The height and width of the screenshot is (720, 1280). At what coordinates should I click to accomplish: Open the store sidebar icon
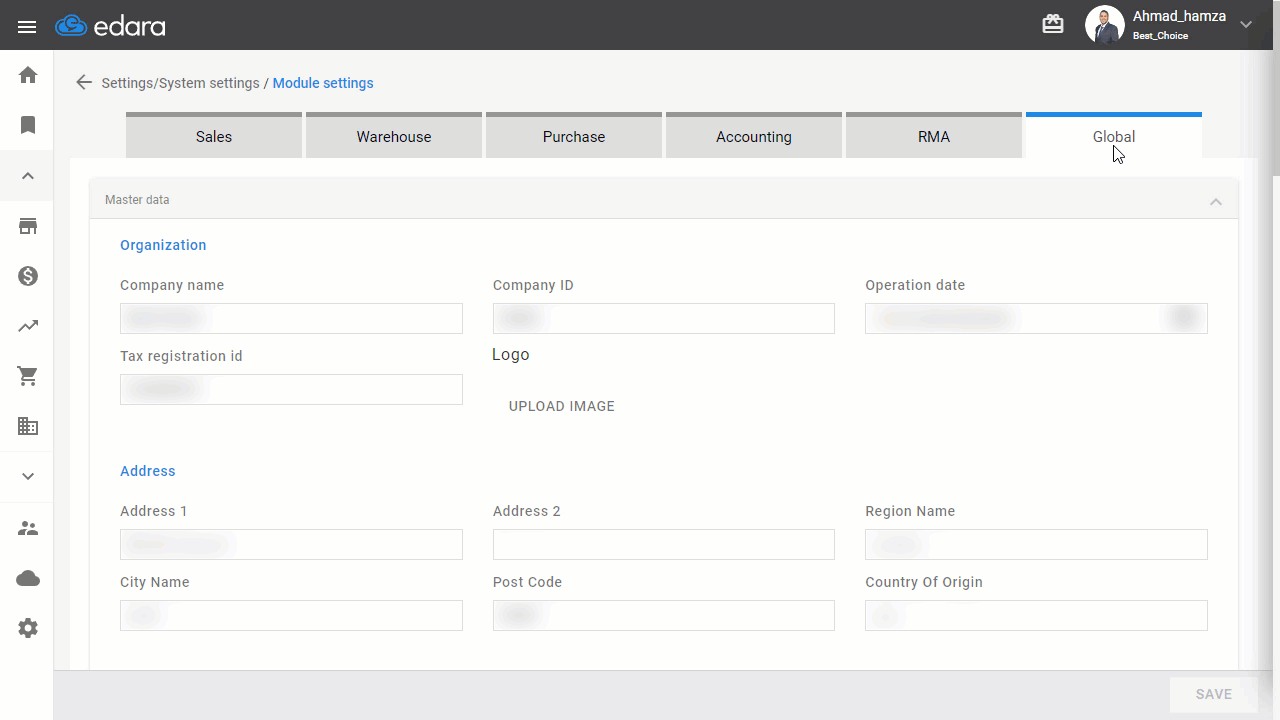coord(28,226)
